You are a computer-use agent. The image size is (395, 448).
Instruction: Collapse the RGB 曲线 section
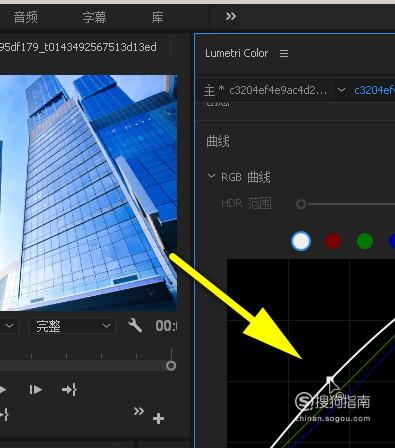[x=211, y=176]
